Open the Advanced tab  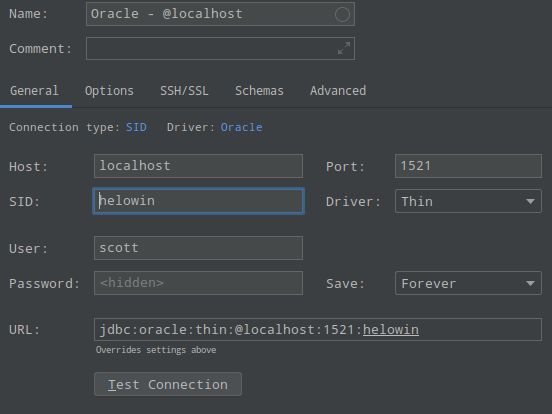pos(338,91)
